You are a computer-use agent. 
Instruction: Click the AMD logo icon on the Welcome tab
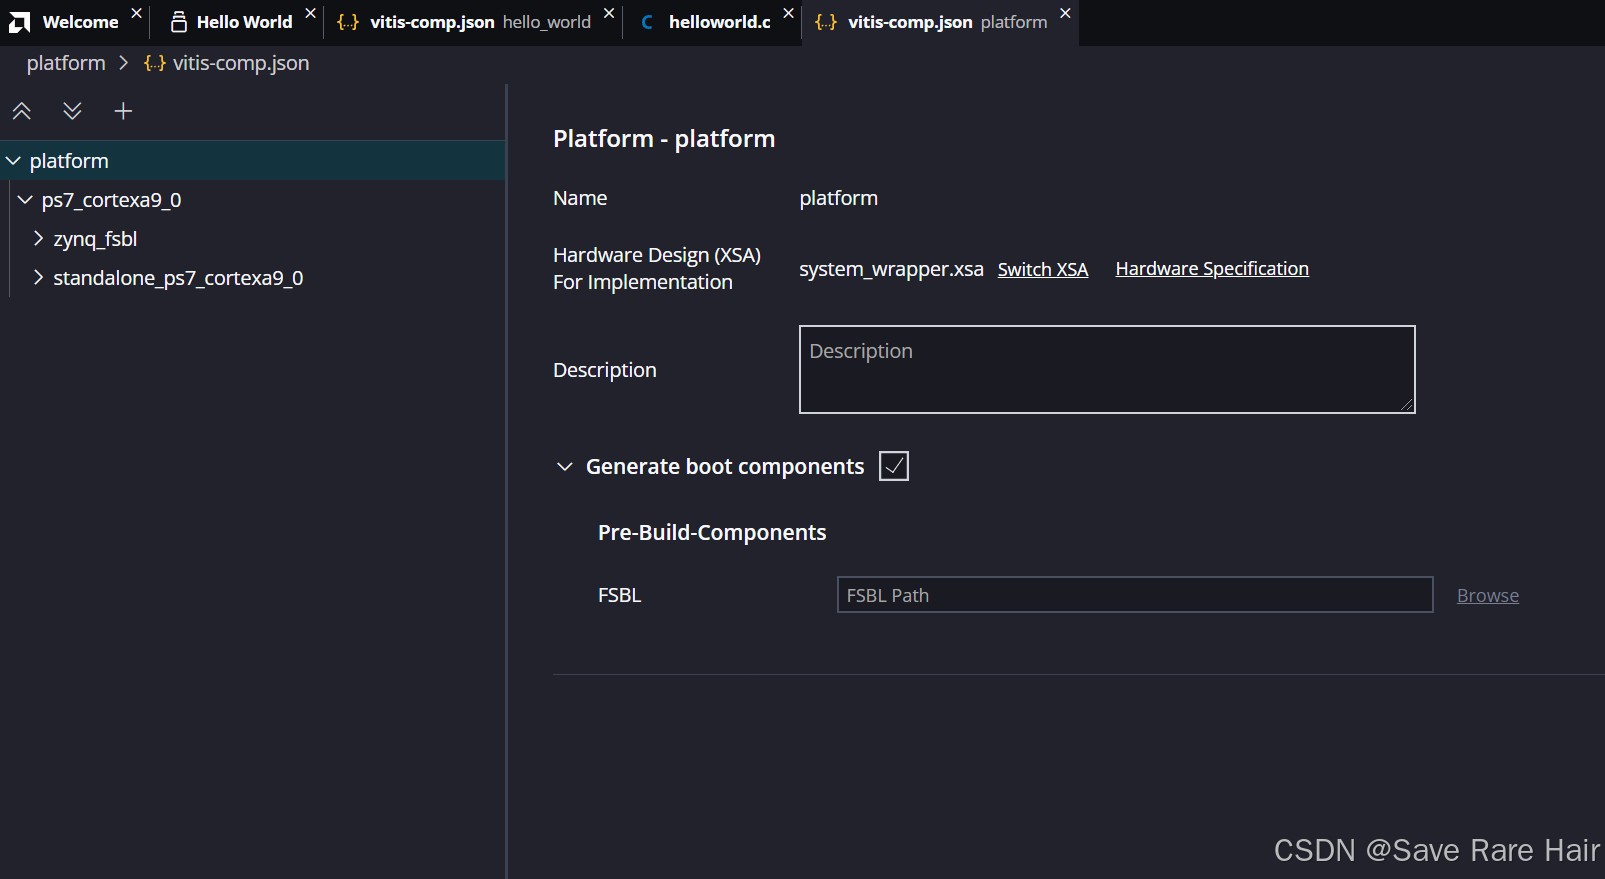(x=20, y=22)
